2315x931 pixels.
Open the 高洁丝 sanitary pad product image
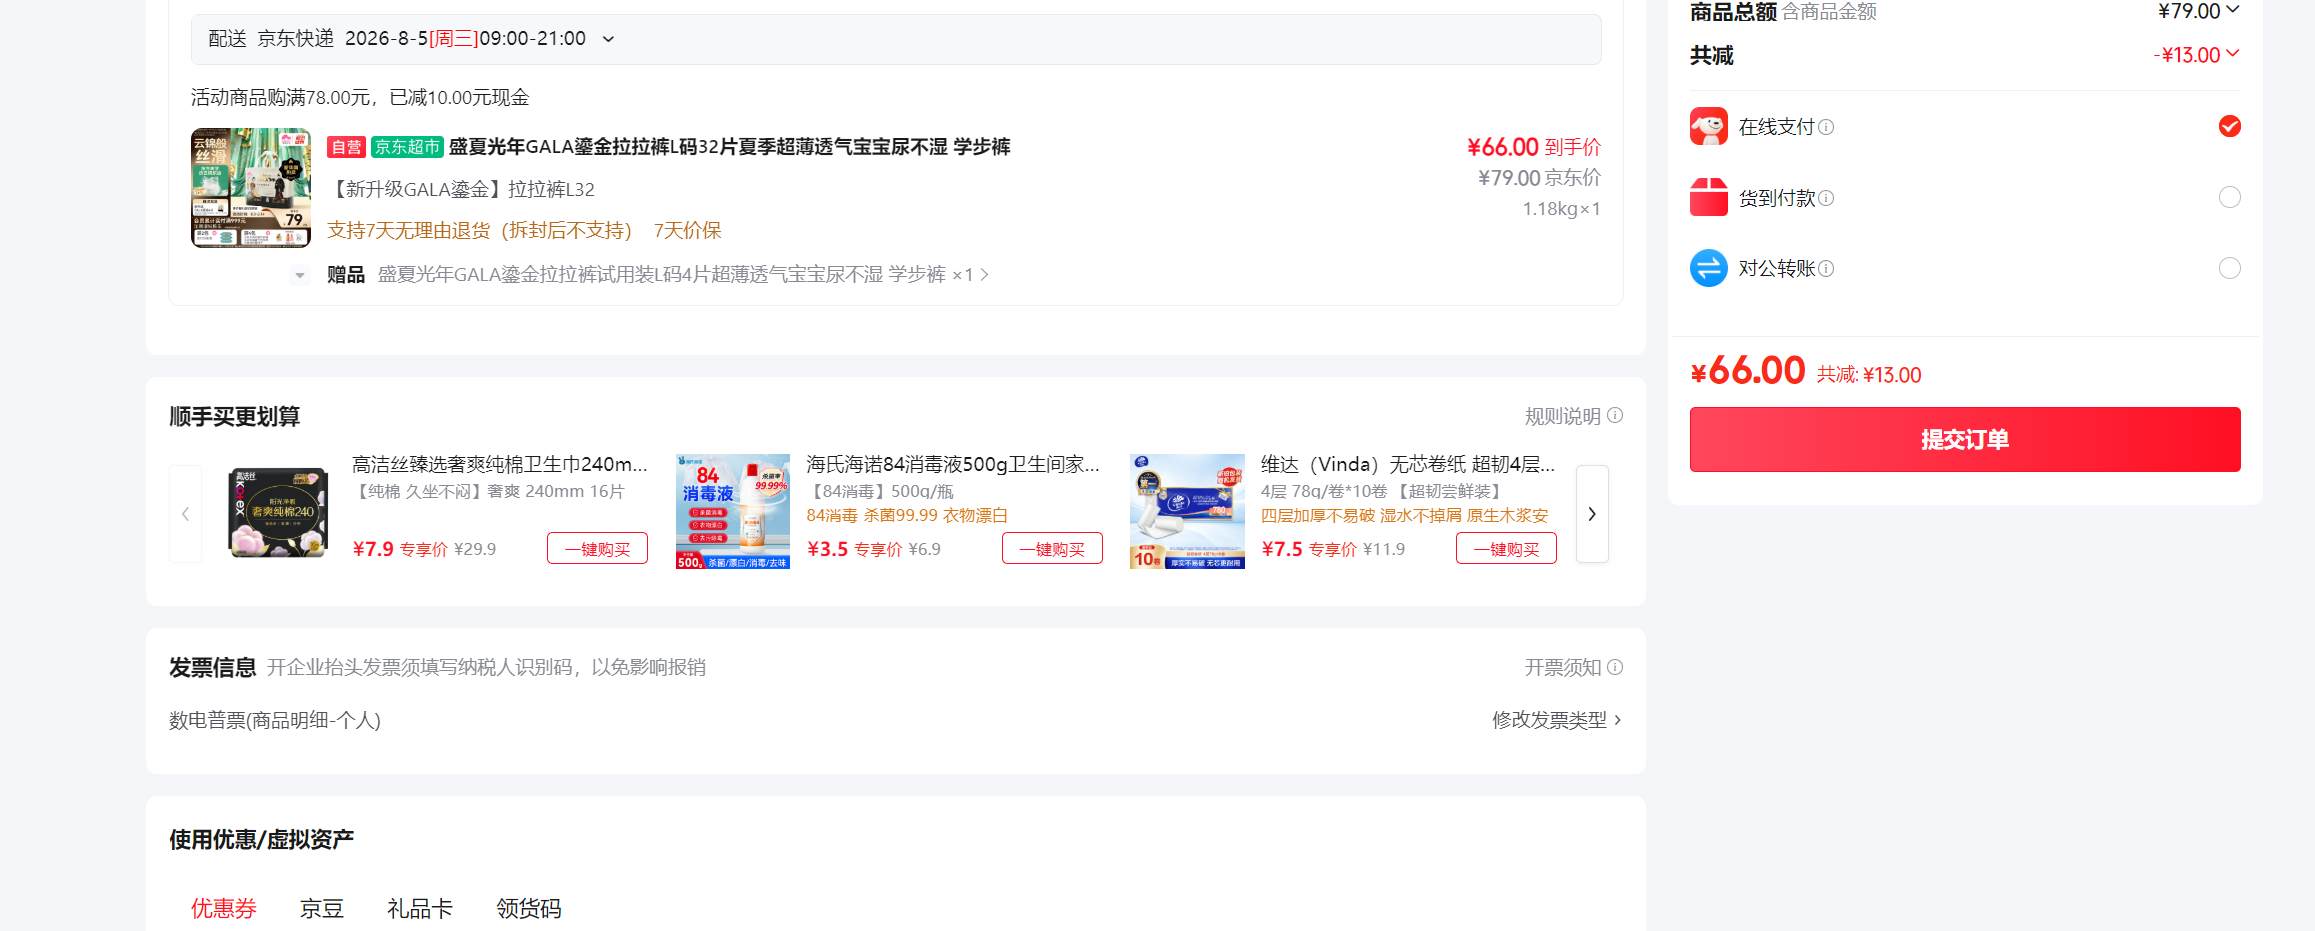point(278,512)
